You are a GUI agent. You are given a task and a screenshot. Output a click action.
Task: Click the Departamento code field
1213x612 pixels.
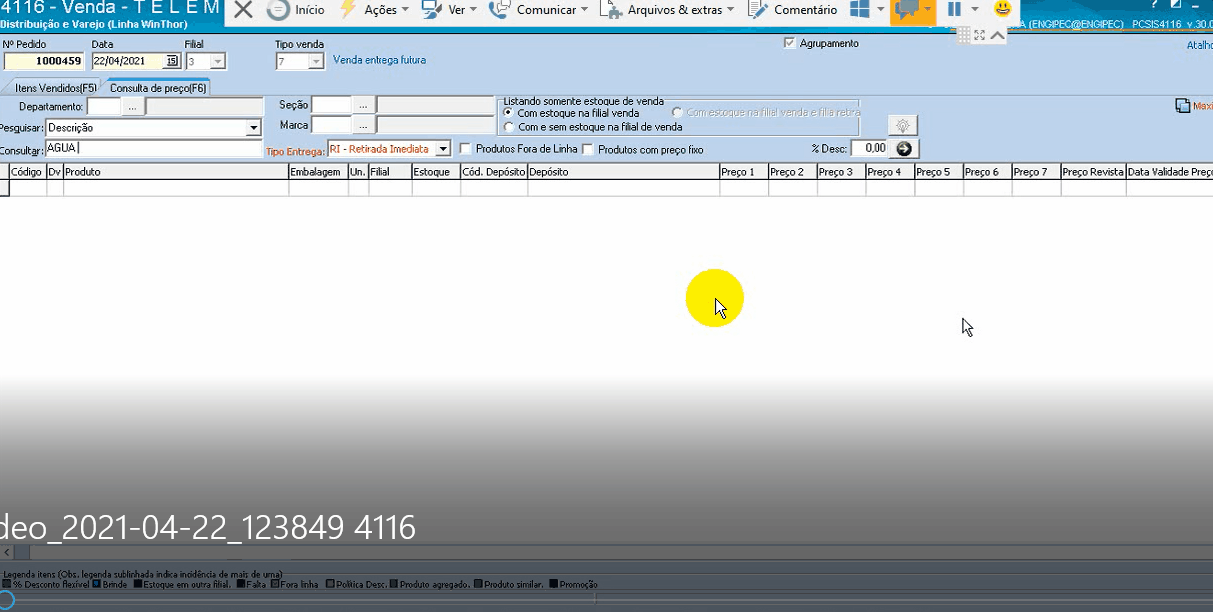(104, 106)
